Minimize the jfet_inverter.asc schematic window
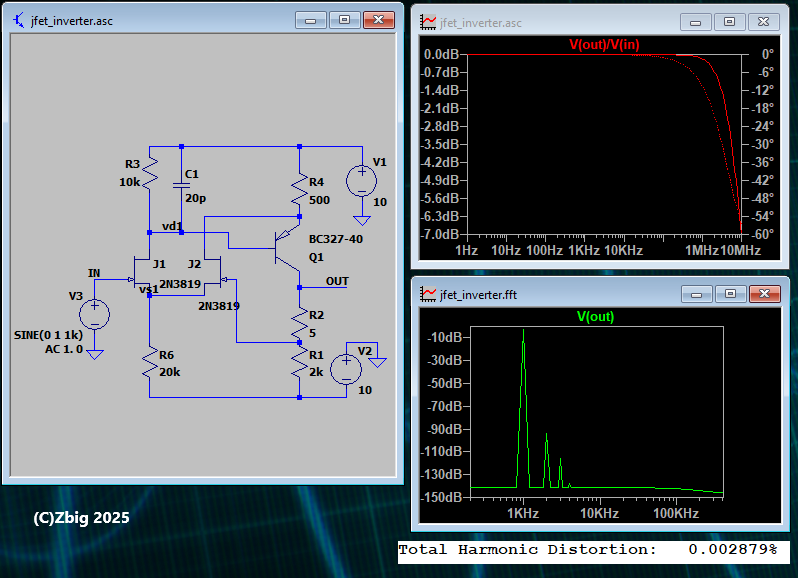 click(310, 20)
